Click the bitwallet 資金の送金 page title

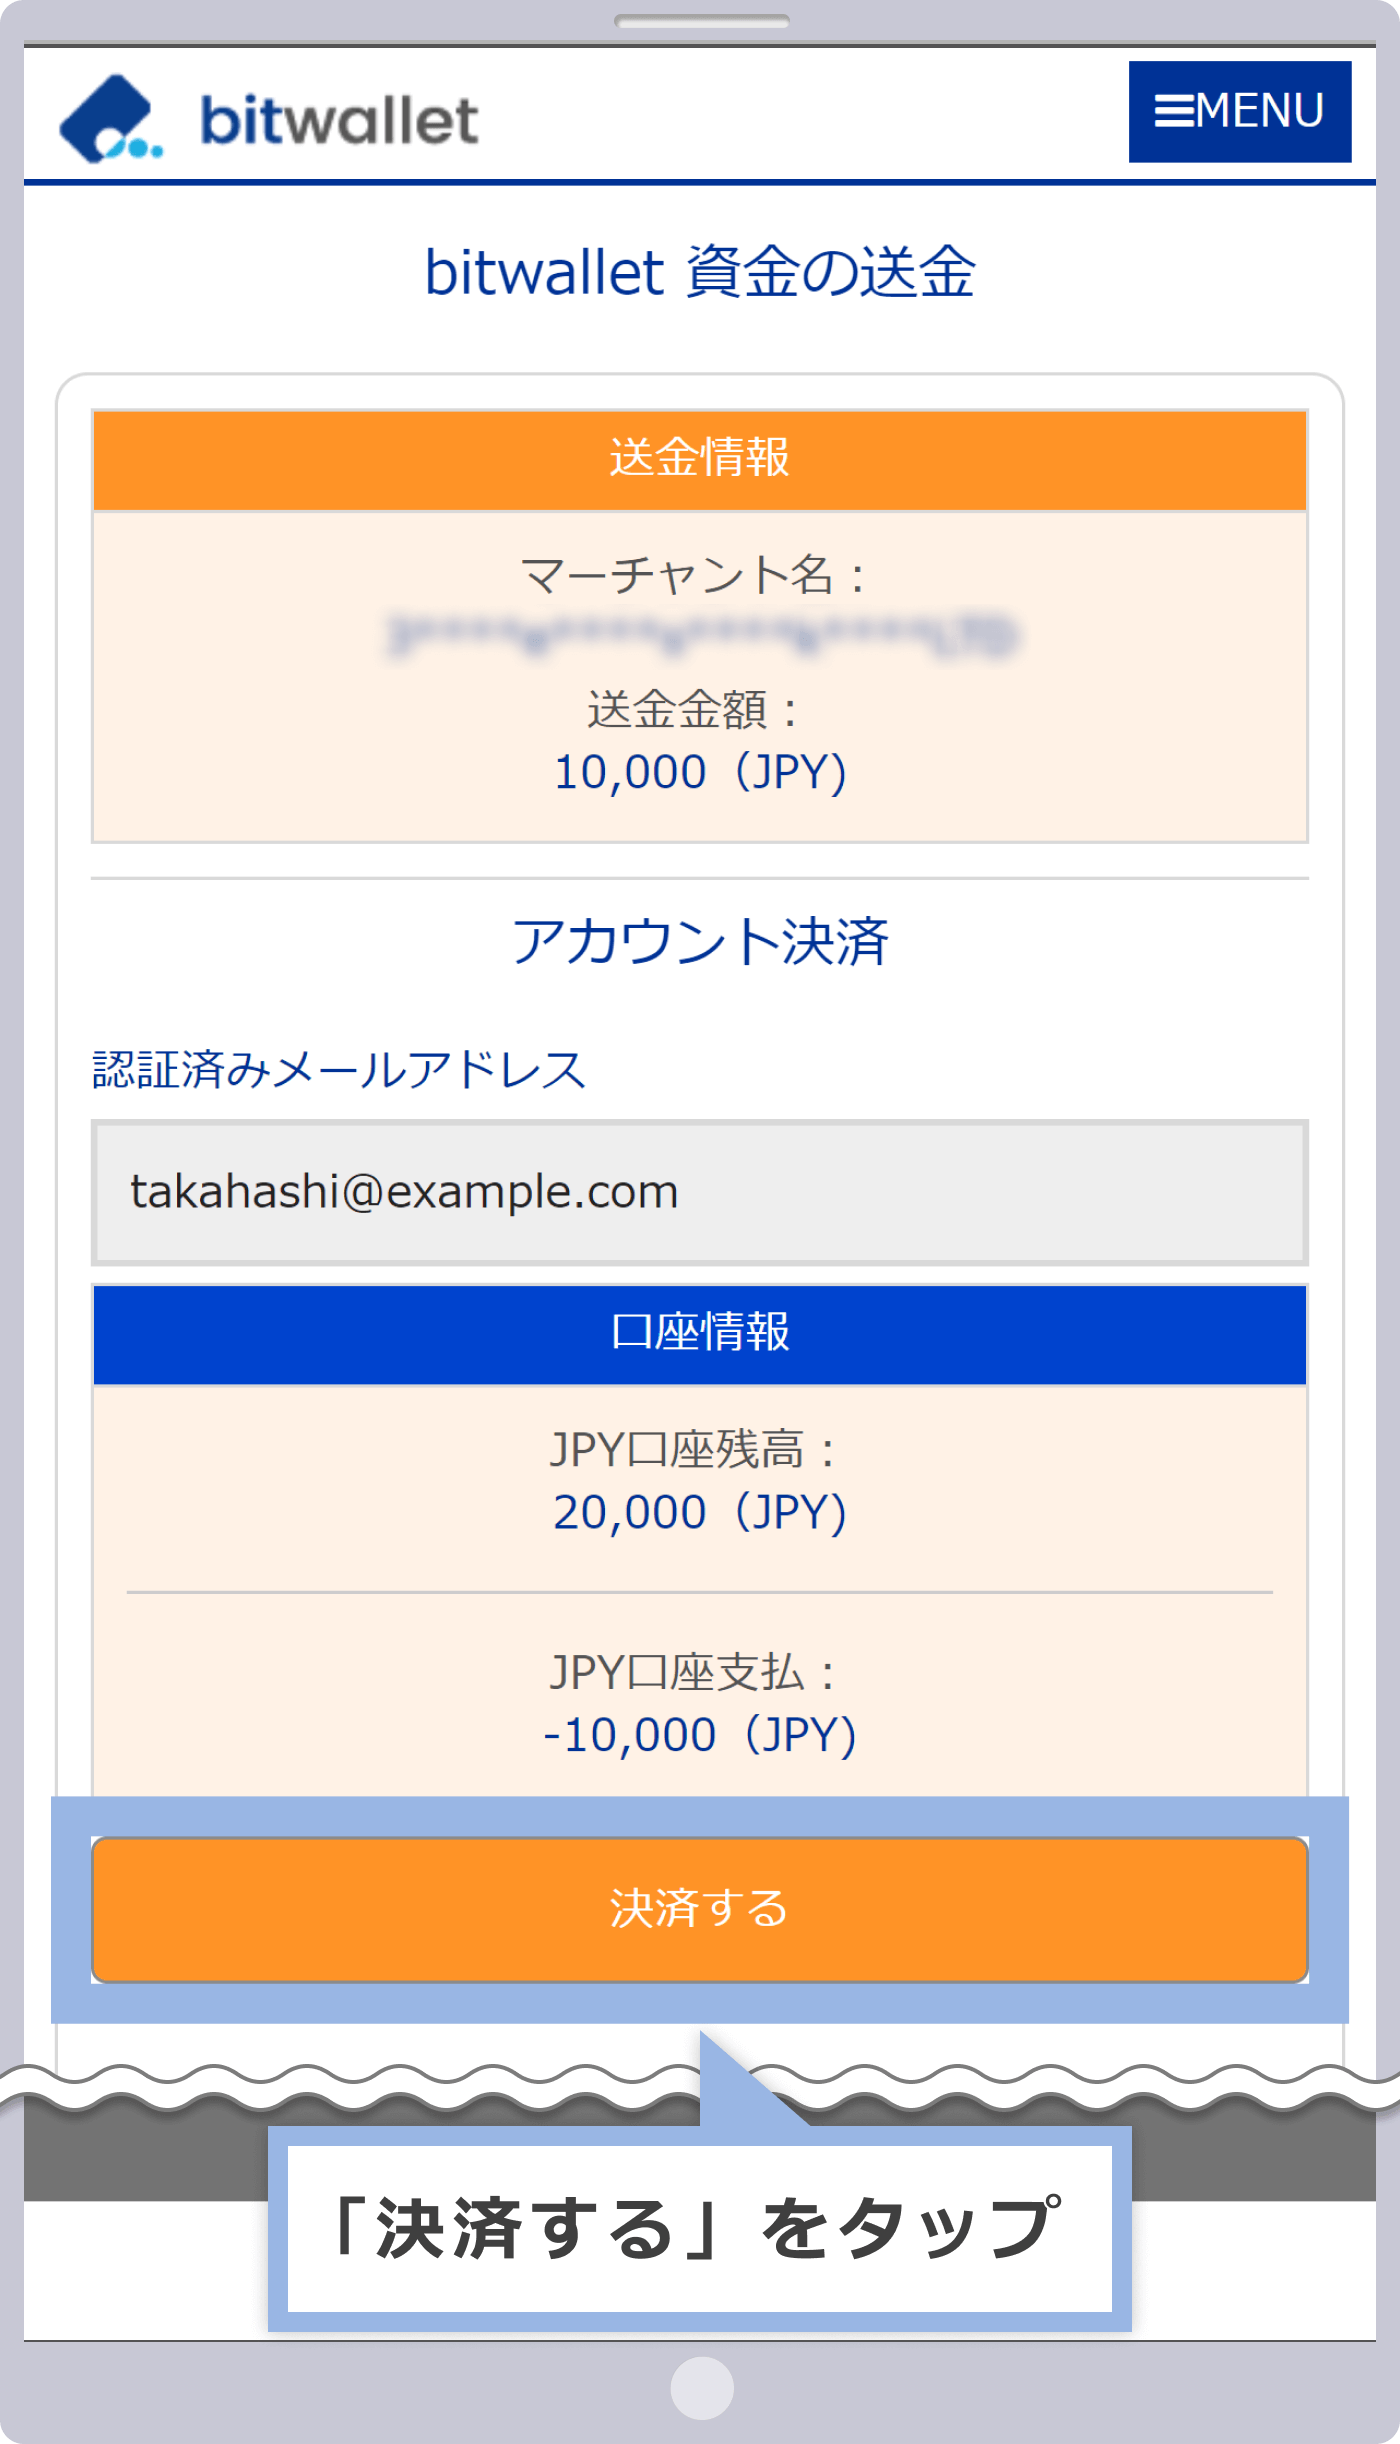(x=700, y=272)
